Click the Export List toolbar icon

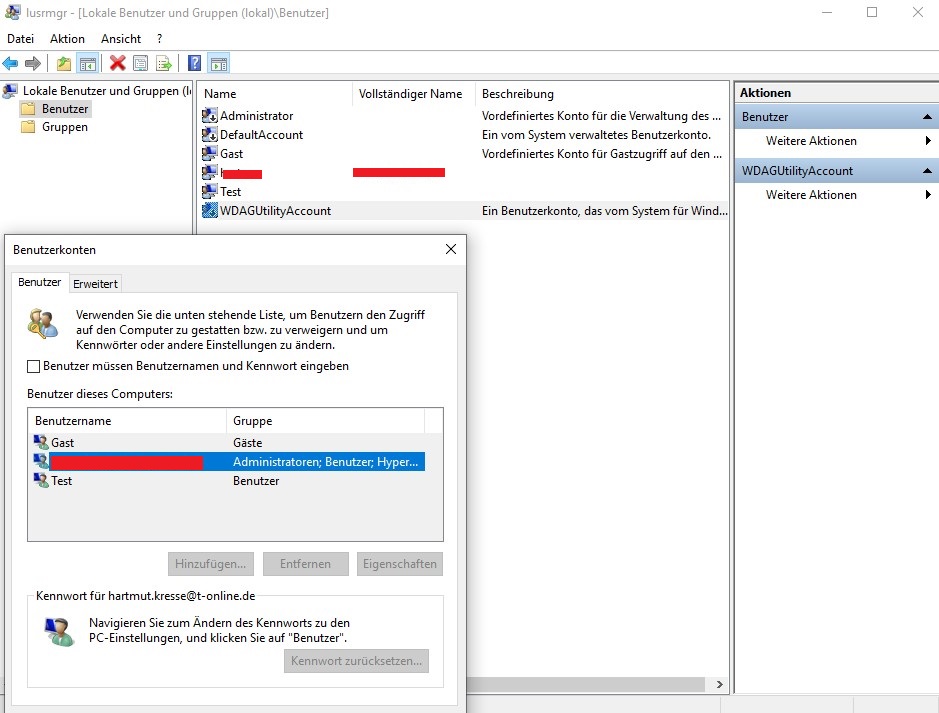164,64
